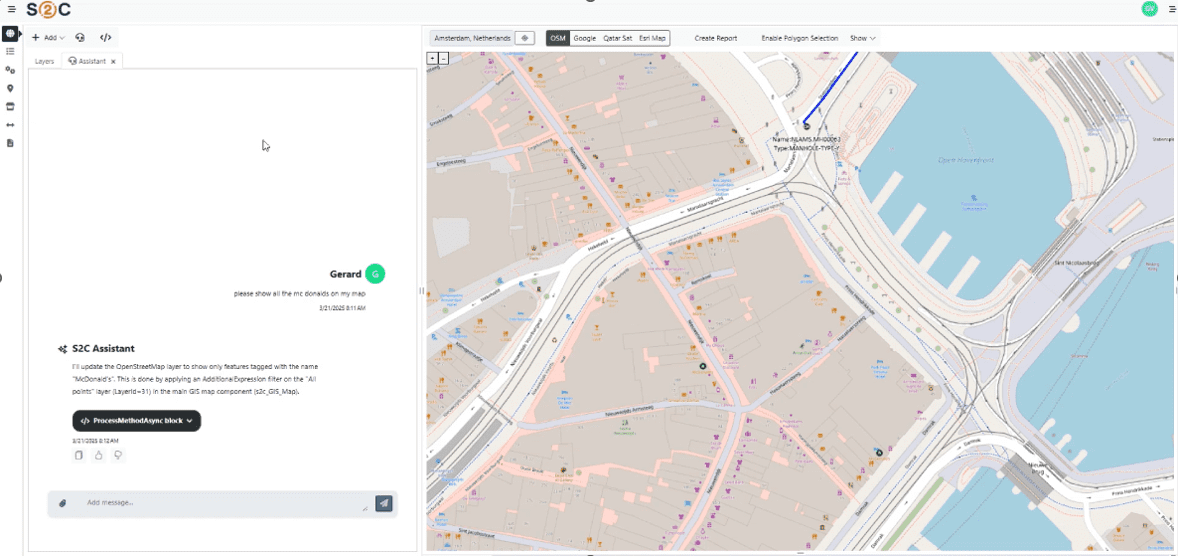Choose the Esri Map base layer

coord(652,38)
